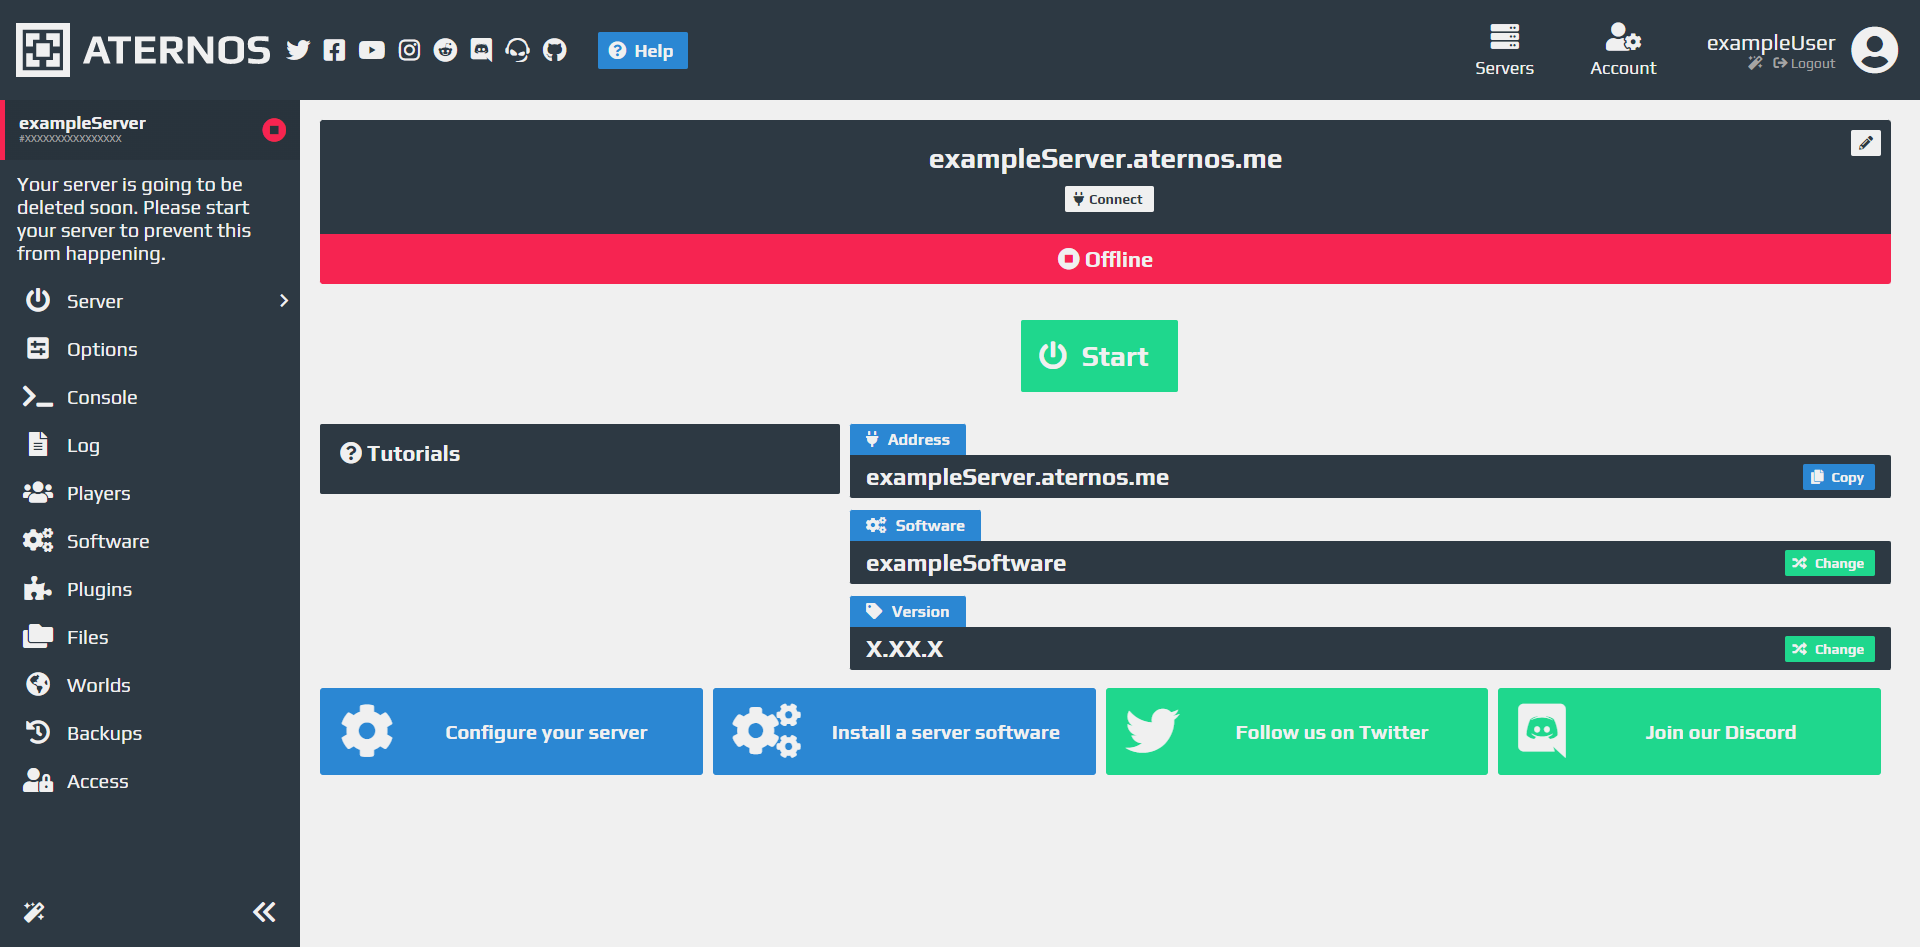
Task: Click the server deletion warning text
Action: click(134, 219)
